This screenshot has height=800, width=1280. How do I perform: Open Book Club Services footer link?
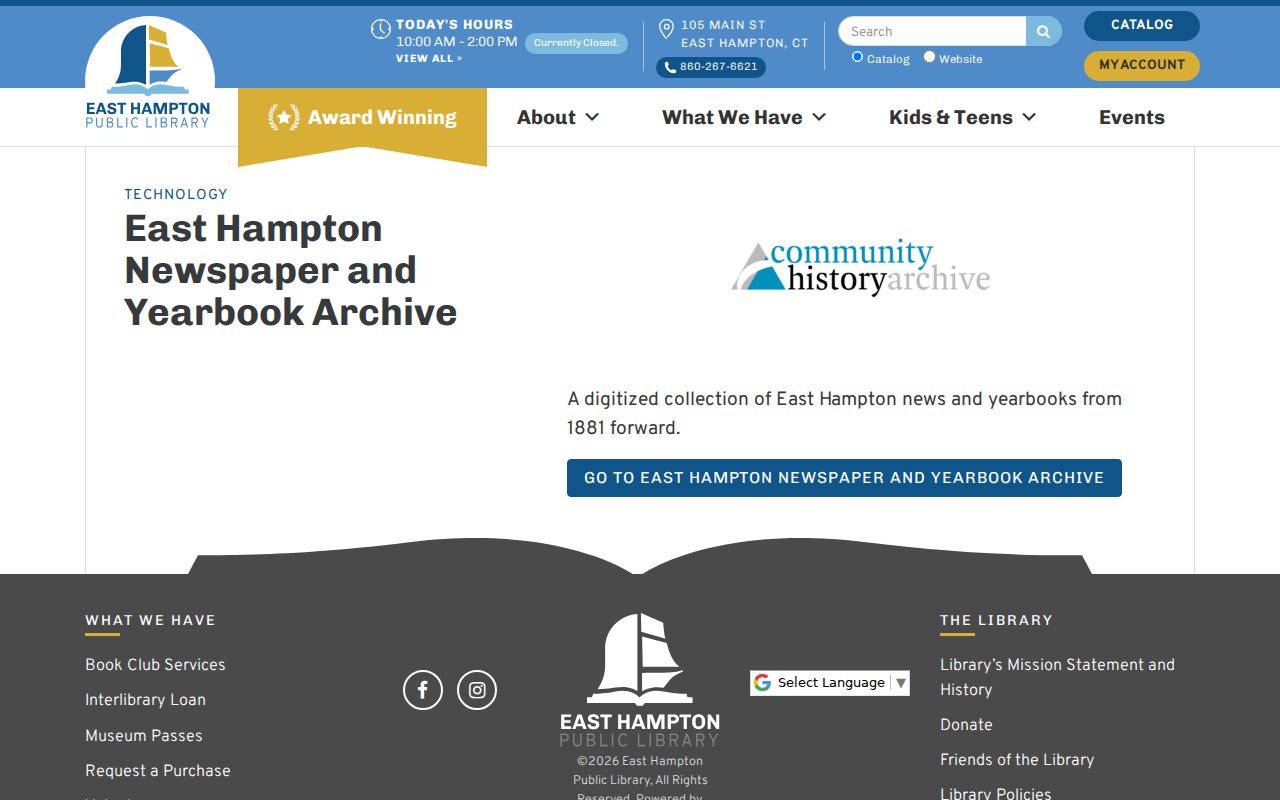click(x=155, y=665)
